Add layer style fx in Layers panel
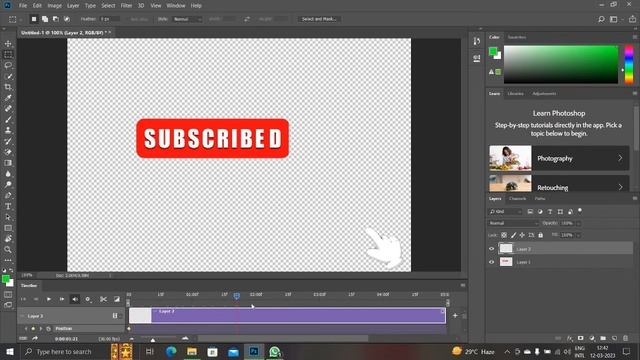Screen dimensions: 640x360 (x=570, y=338)
